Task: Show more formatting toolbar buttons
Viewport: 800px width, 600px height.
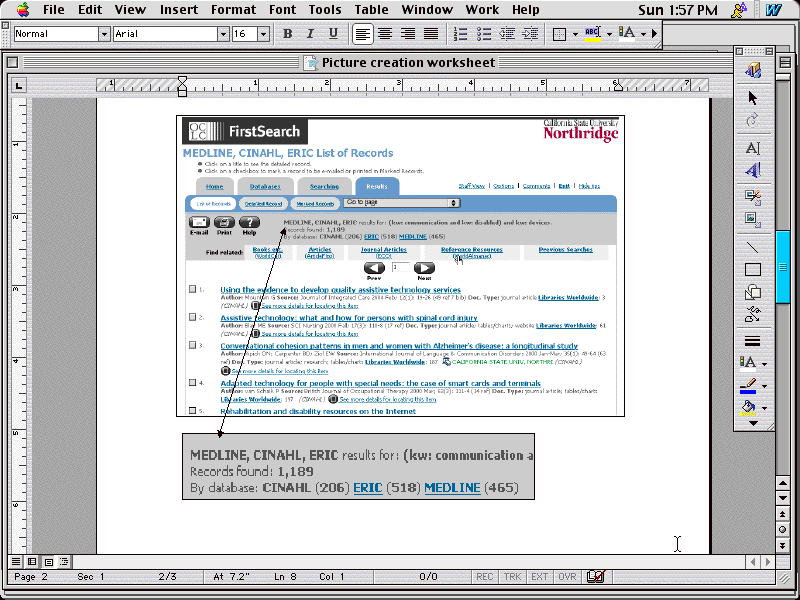Action: (x=655, y=34)
